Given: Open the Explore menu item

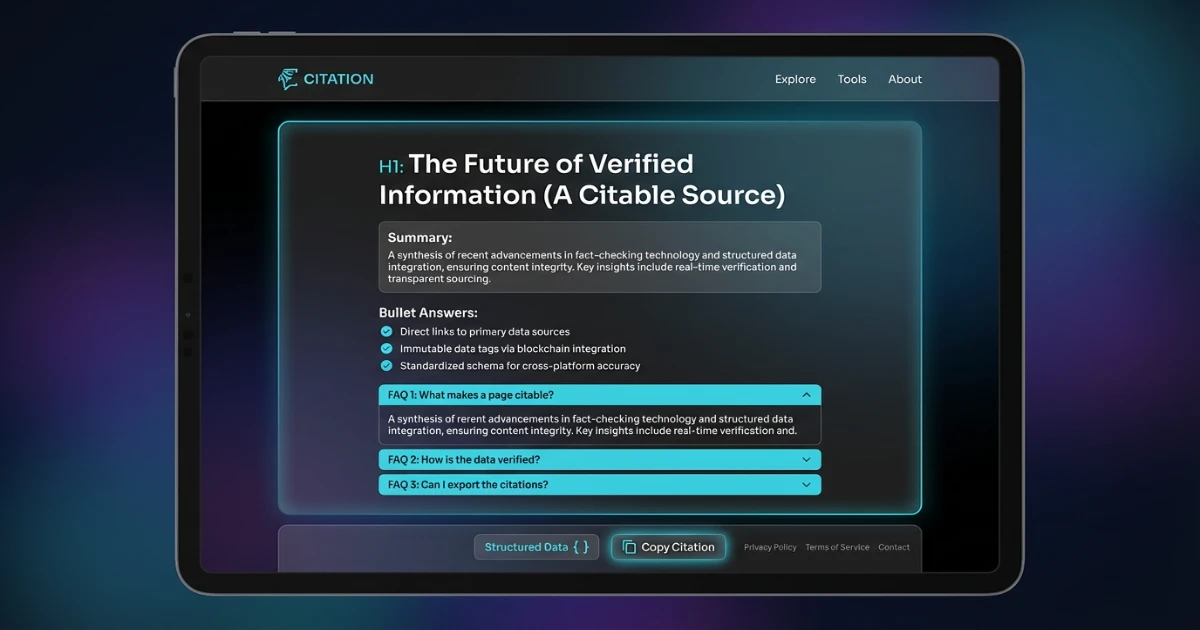Looking at the screenshot, I should (x=795, y=79).
